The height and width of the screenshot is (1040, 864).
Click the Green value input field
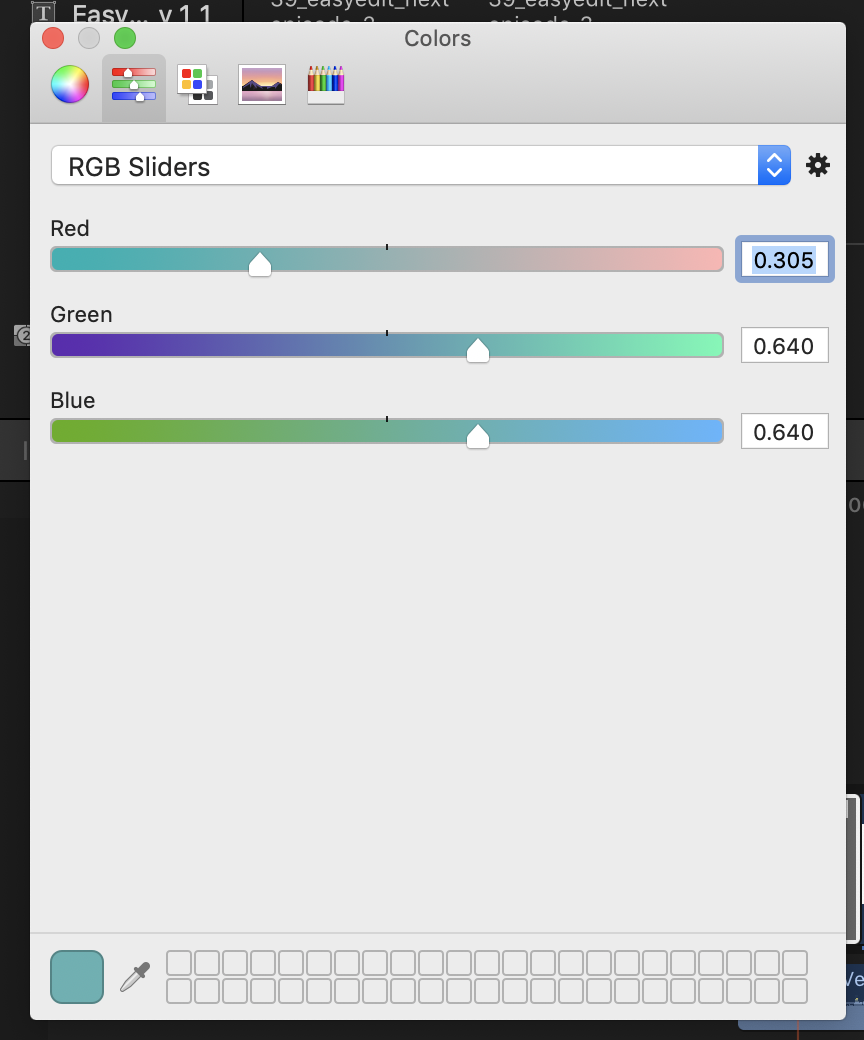784,346
